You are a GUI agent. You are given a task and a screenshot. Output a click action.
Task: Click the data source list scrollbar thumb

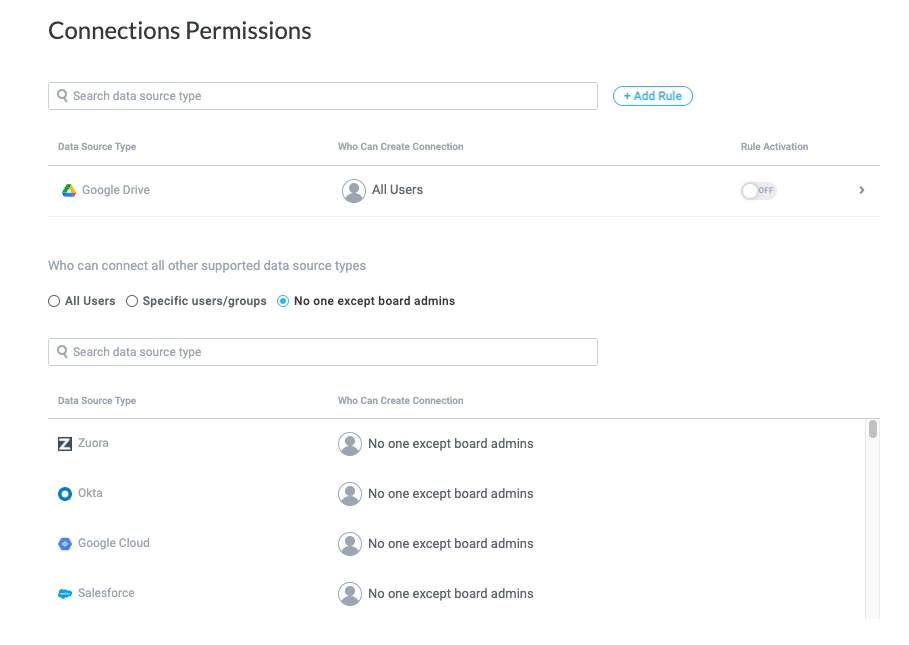tap(873, 429)
